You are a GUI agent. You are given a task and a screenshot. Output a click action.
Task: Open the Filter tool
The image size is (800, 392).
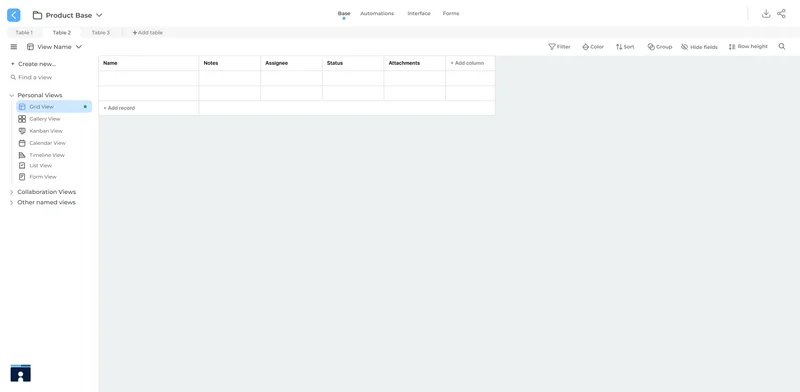click(559, 46)
